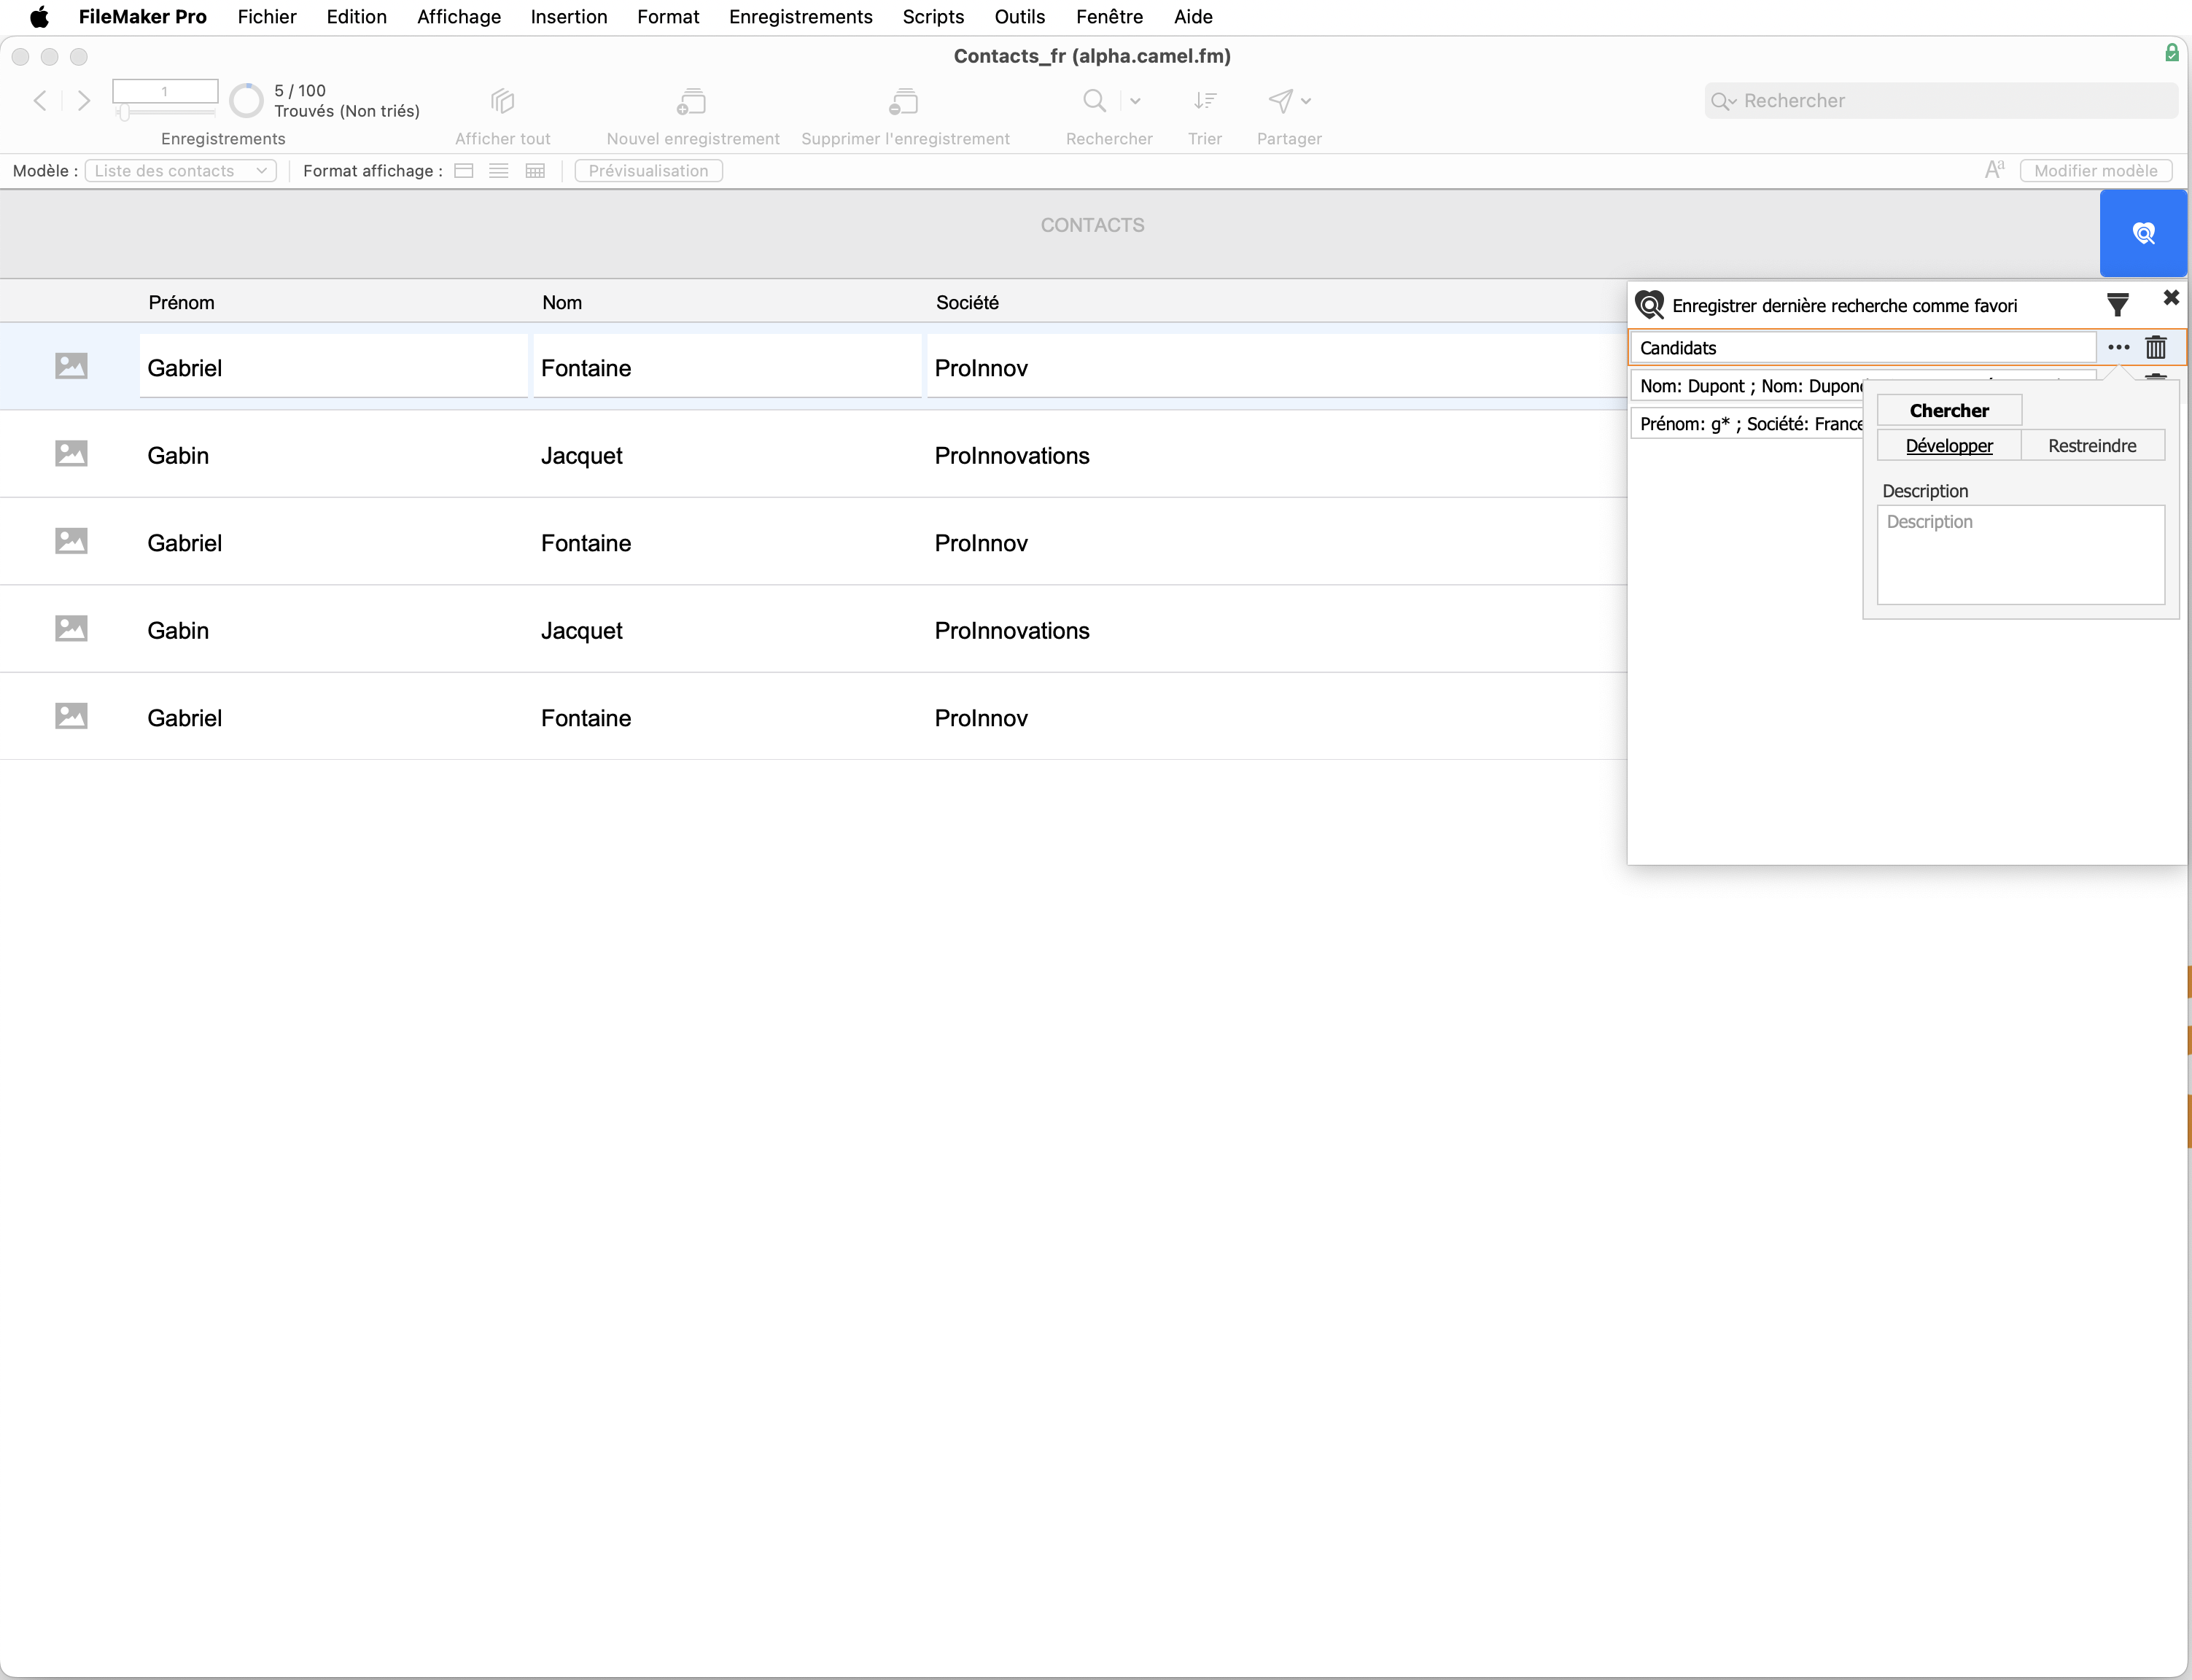The width and height of the screenshot is (2192, 1680).
Task: Click the quick search Rechercher field
Action: tap(1941, 101)
